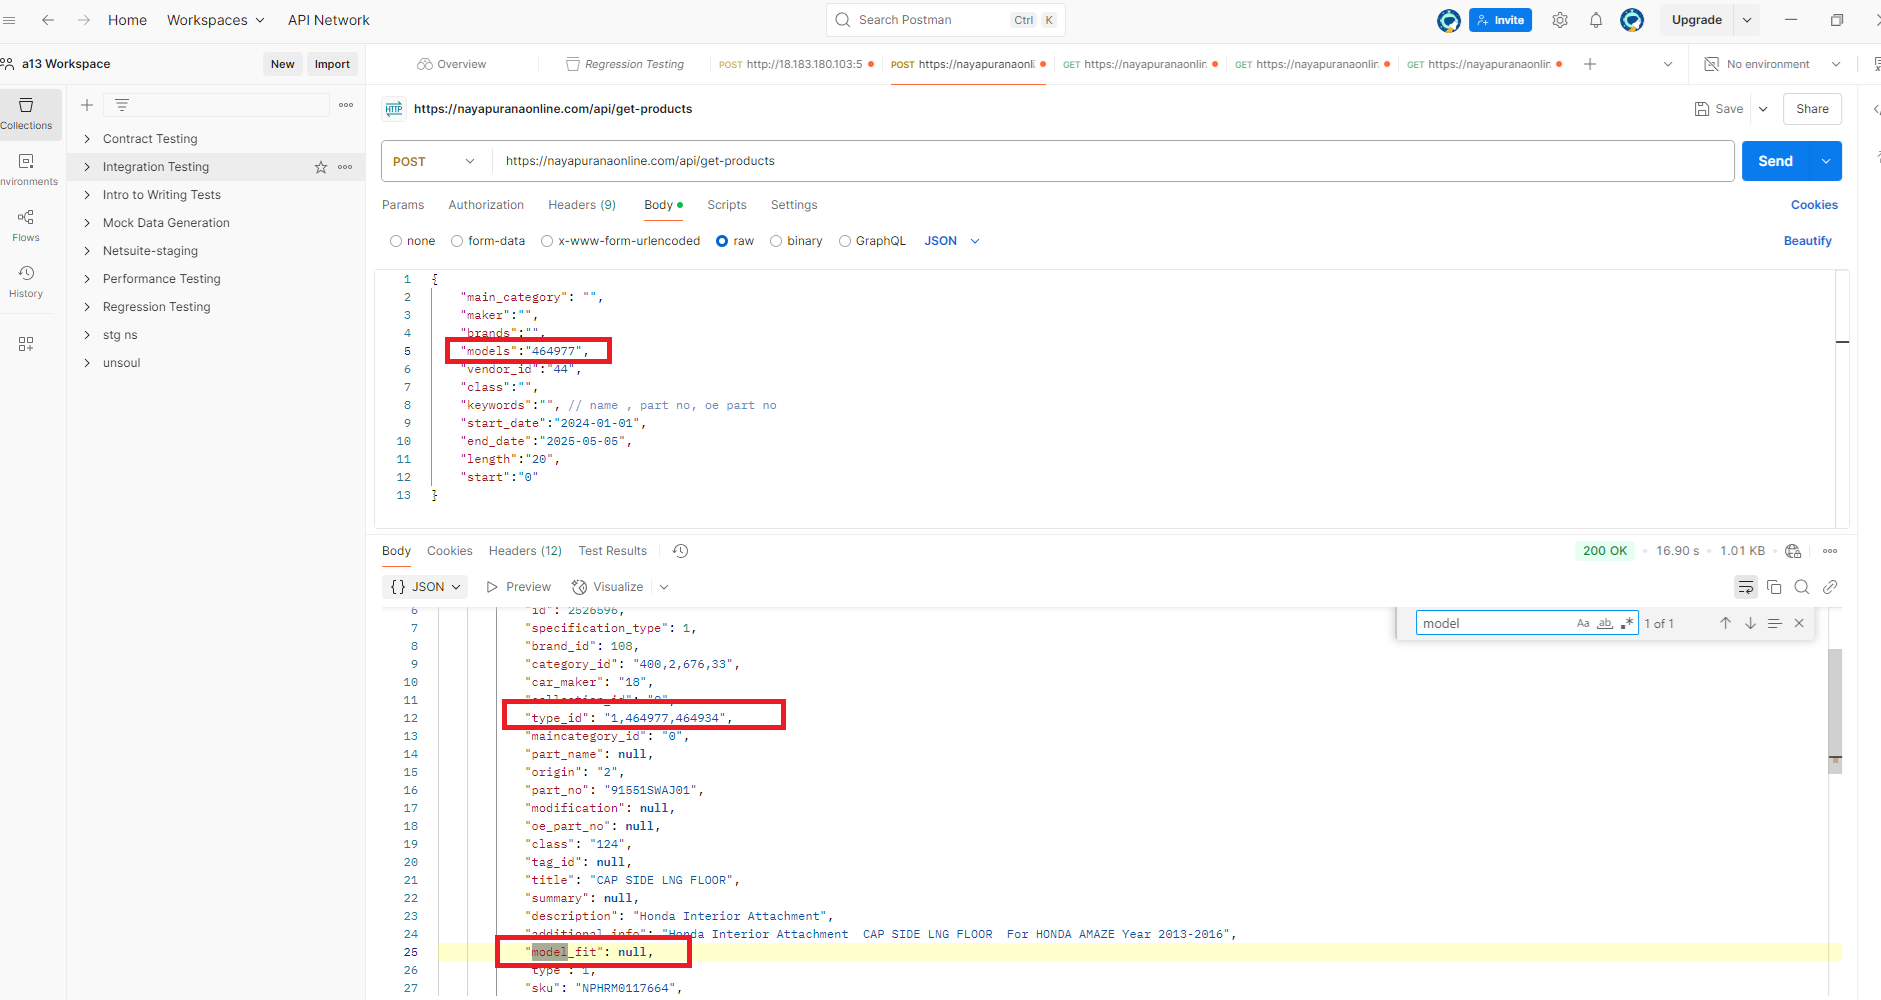1881x1000 pixels.
Task: Select the binary body option
Action: (x=776, y=241)
